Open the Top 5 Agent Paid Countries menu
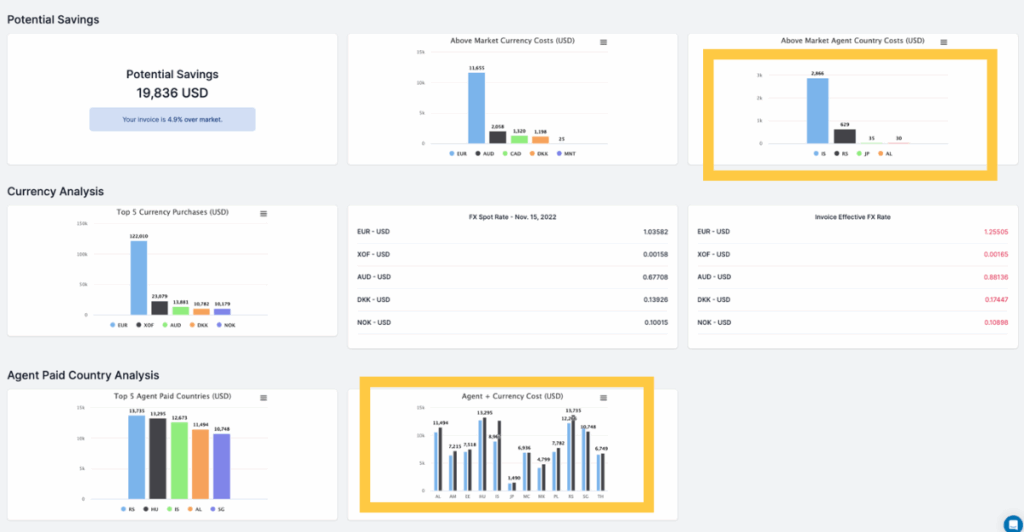This screenshot has width=1024, height=532. 263,398
